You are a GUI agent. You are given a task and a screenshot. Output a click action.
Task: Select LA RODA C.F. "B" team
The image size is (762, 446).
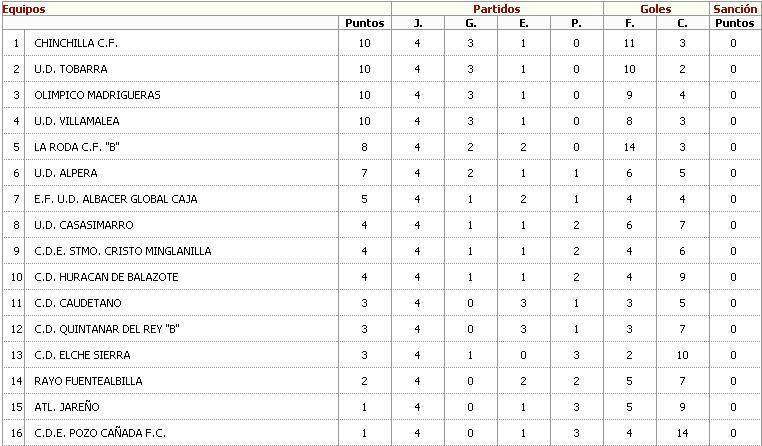coord(77,147)
